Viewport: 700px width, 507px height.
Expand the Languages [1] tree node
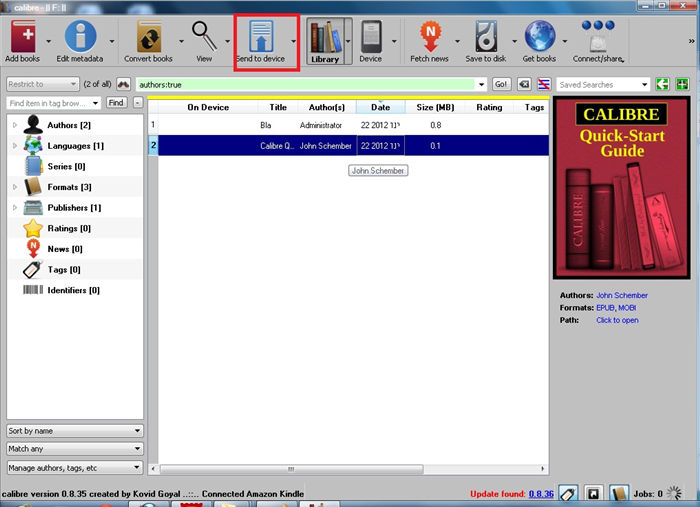(15, 145)
